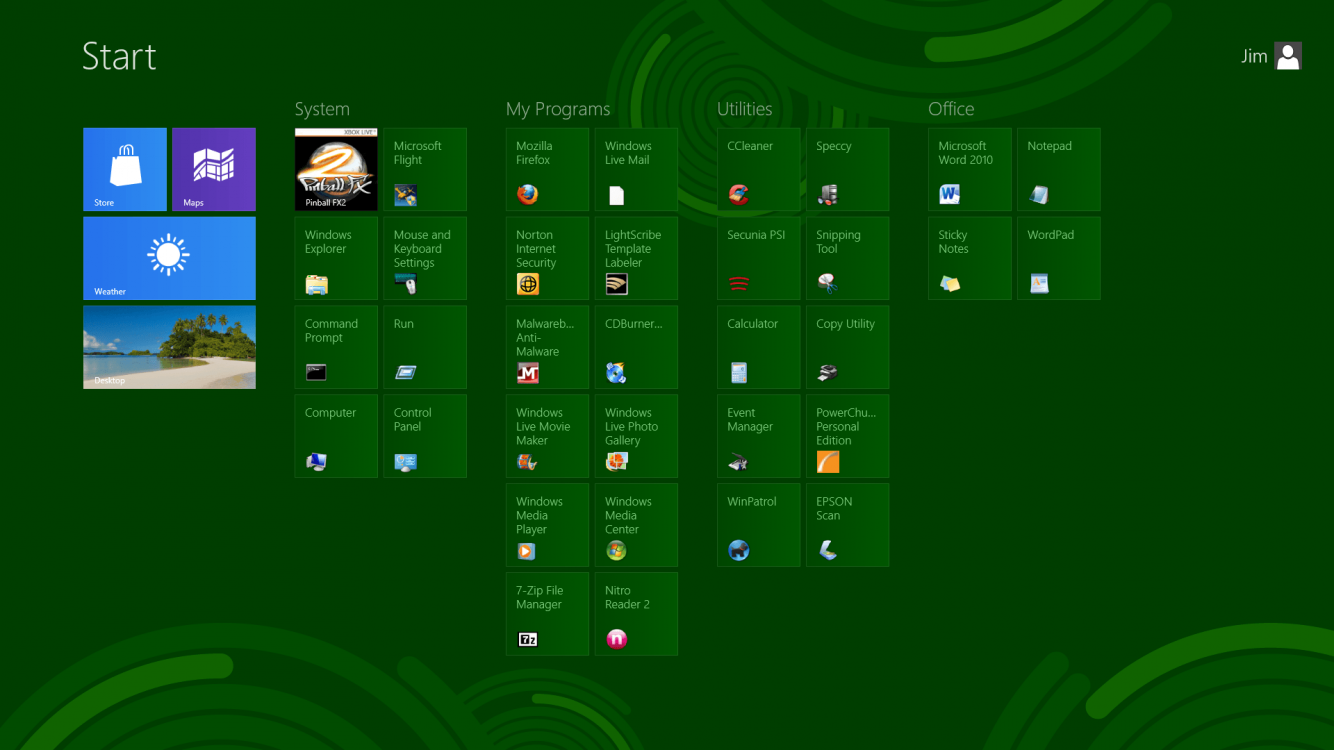
Task: Open Microsoft Word 2010
Action: coord(969,169)
